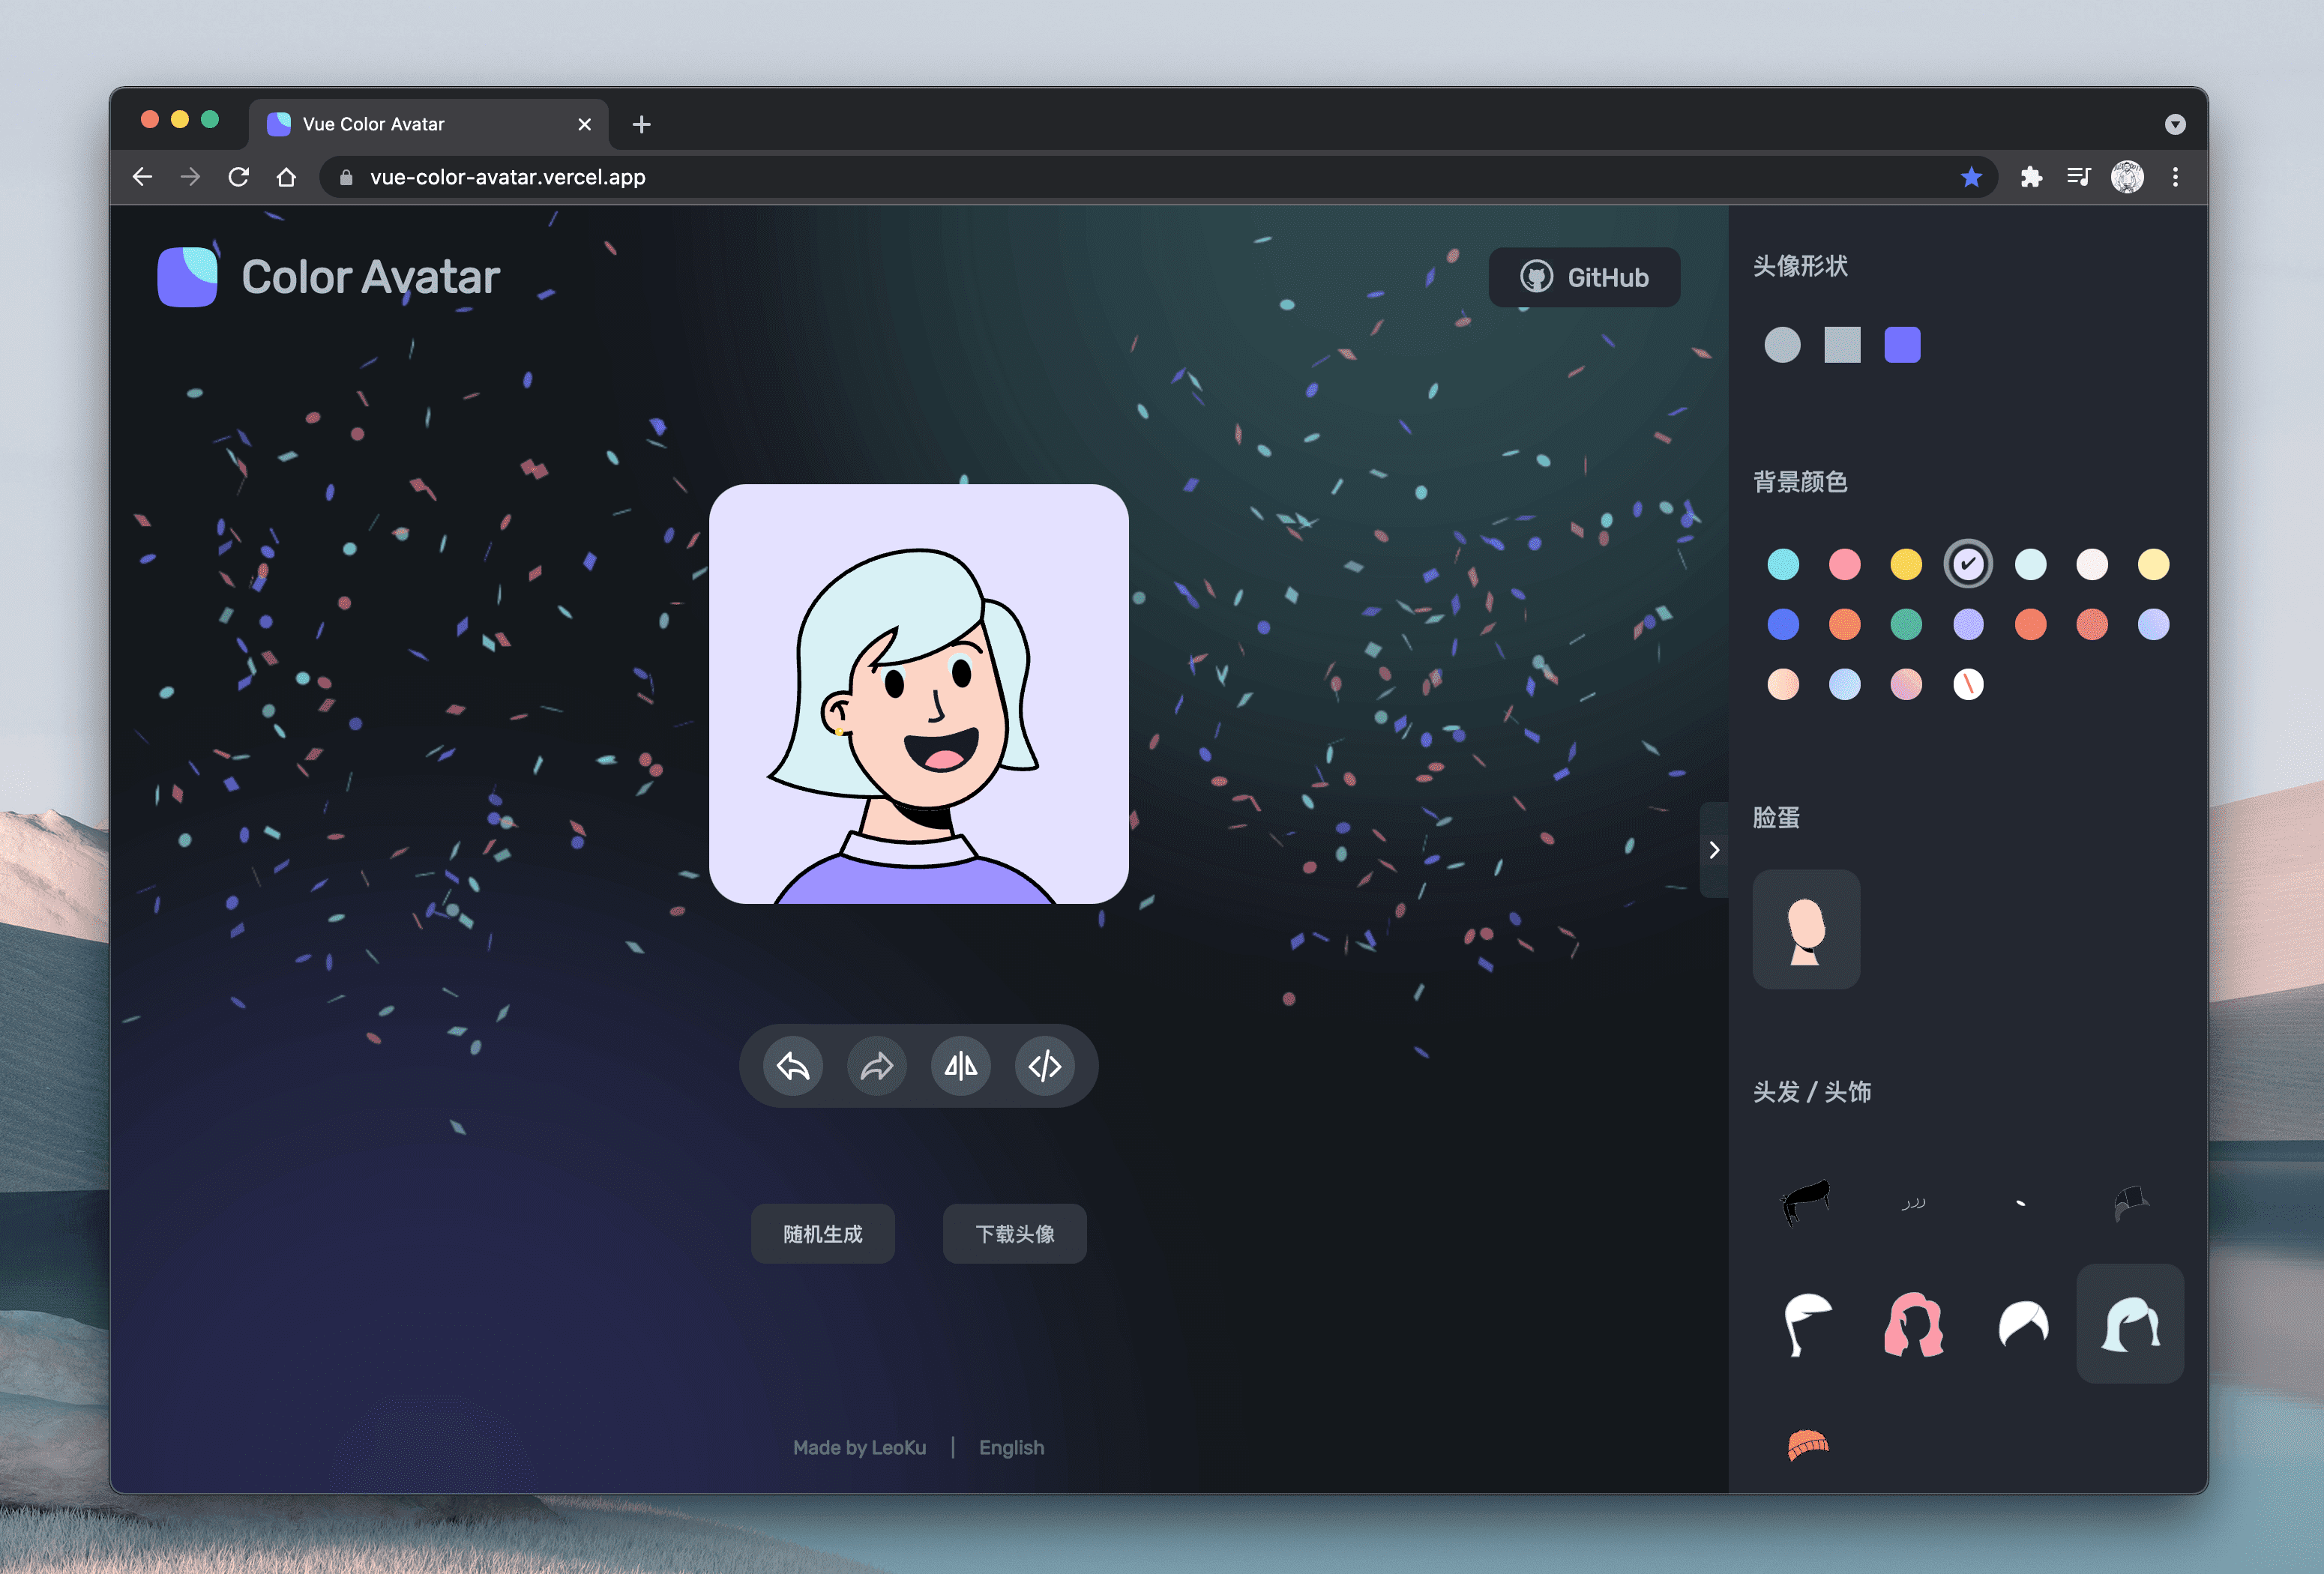Click 下载头像 download avatar button
The height and width of the screenshot is (1574, 2324).
(x=1015, y=1234)
